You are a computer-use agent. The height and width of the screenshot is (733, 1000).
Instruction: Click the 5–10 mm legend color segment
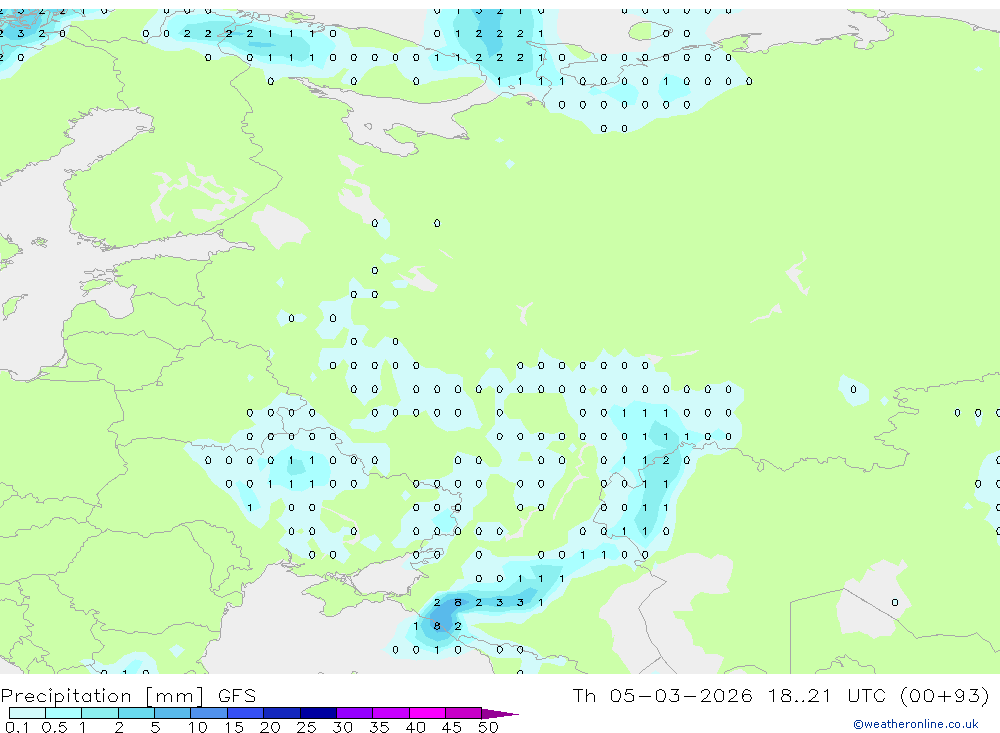(173, 713)
